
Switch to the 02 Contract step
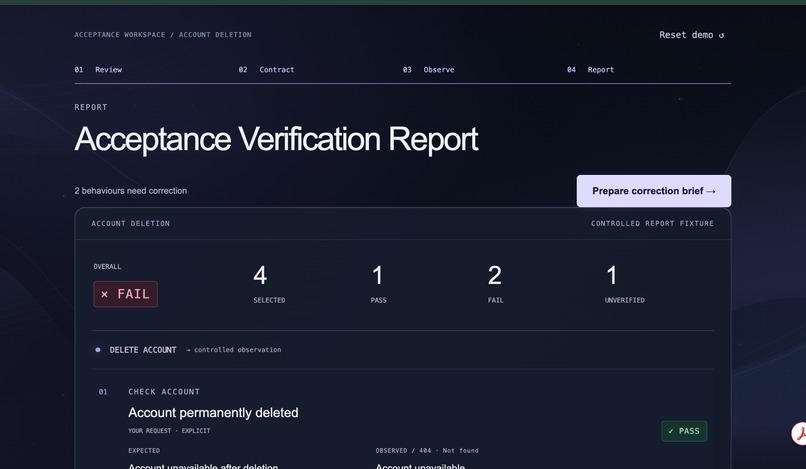(266, 69)
